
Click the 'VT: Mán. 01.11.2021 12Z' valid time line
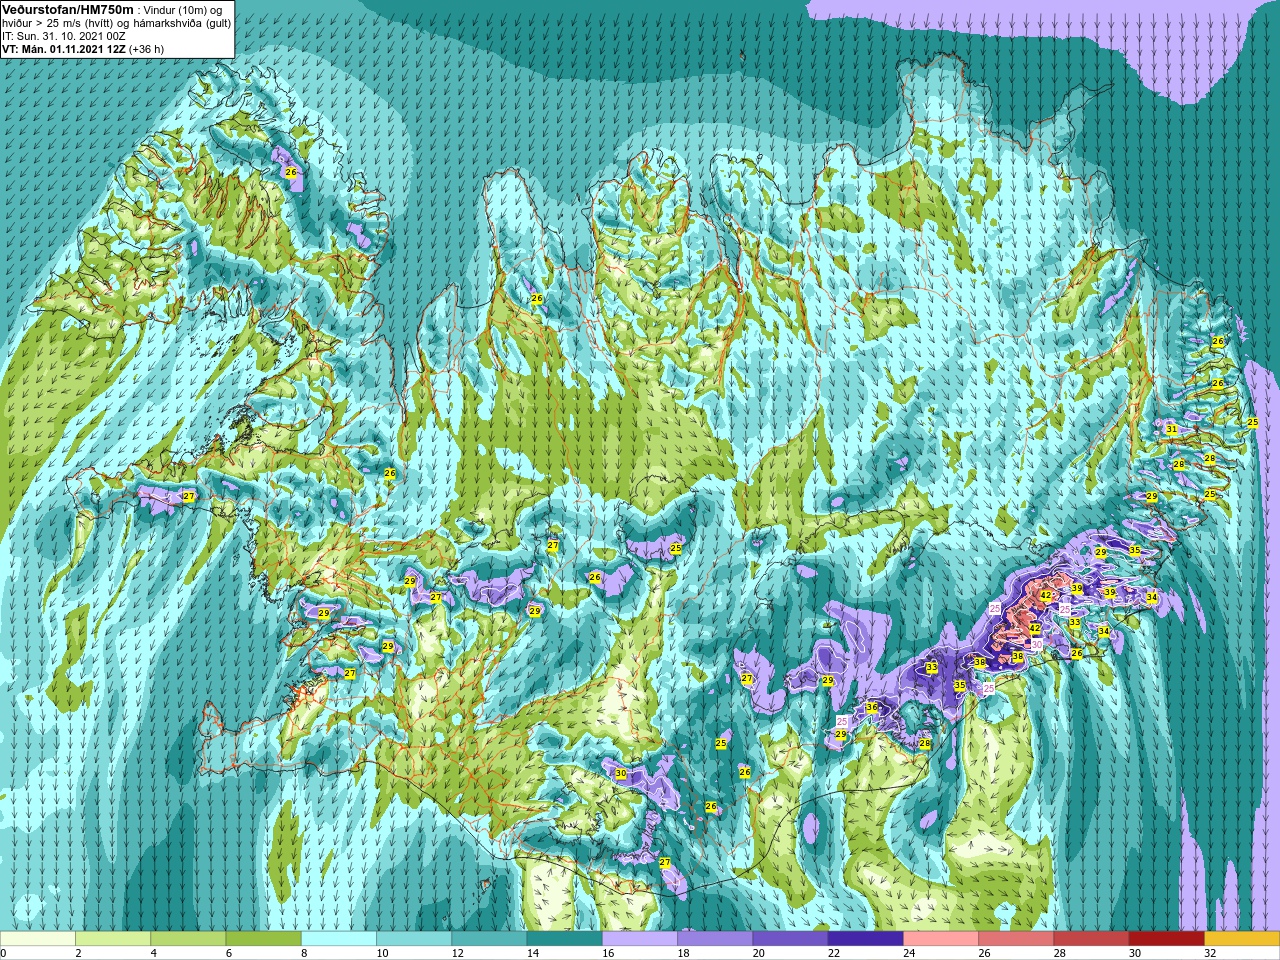tap(66, 48)
